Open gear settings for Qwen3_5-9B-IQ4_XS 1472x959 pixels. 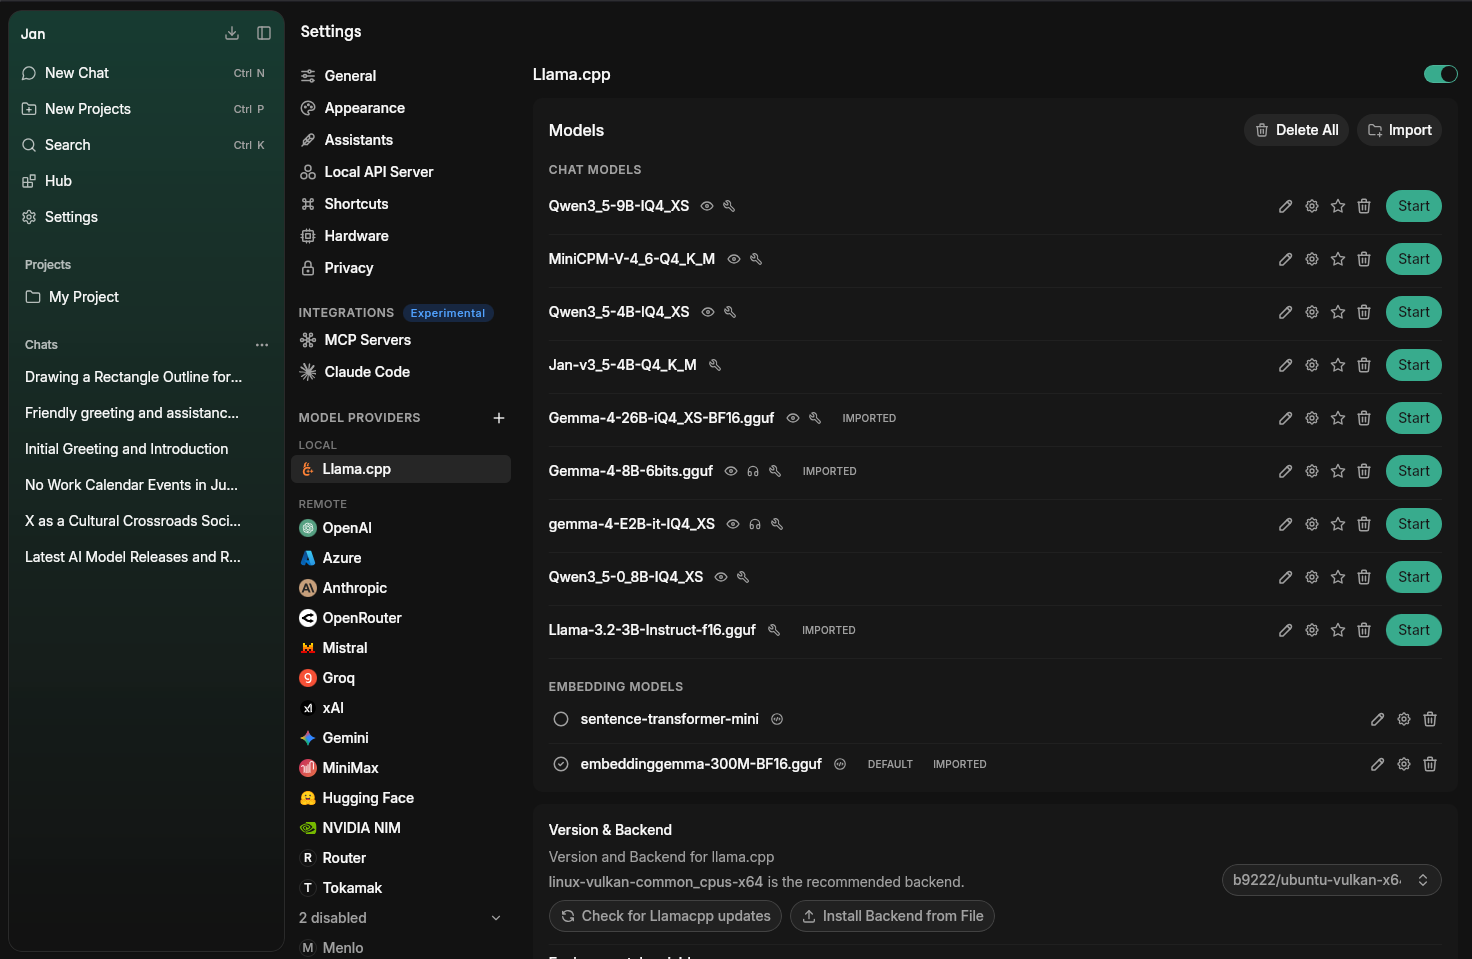tap(1312, 206)
